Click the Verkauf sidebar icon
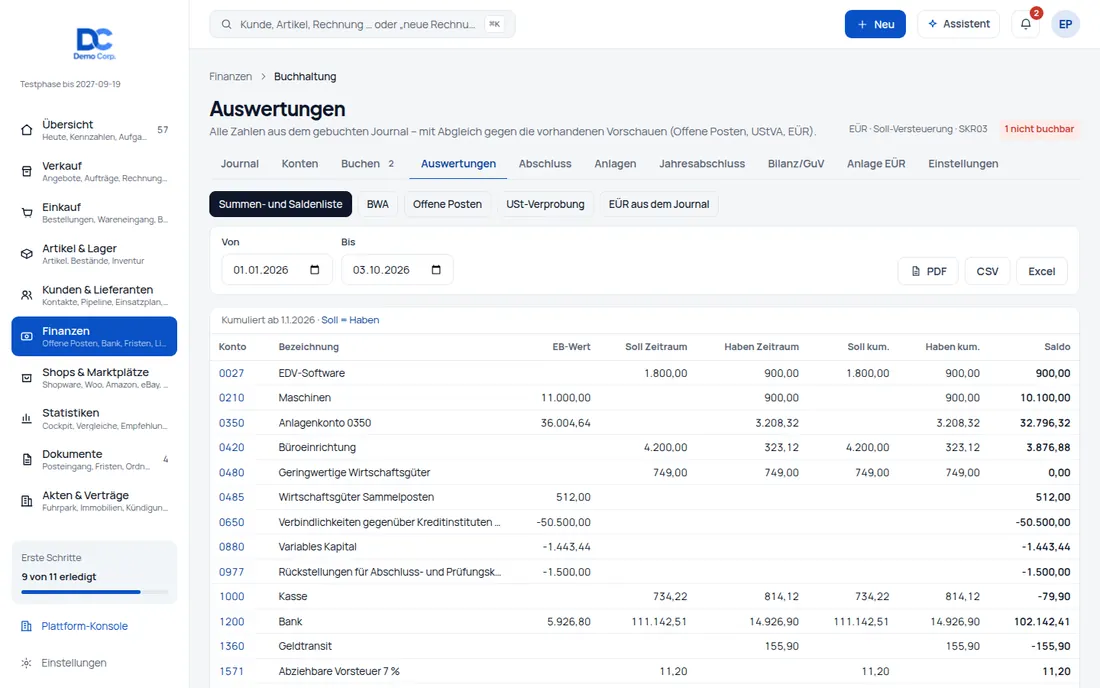The image size is (1100, 688). [x=27, y=171]
